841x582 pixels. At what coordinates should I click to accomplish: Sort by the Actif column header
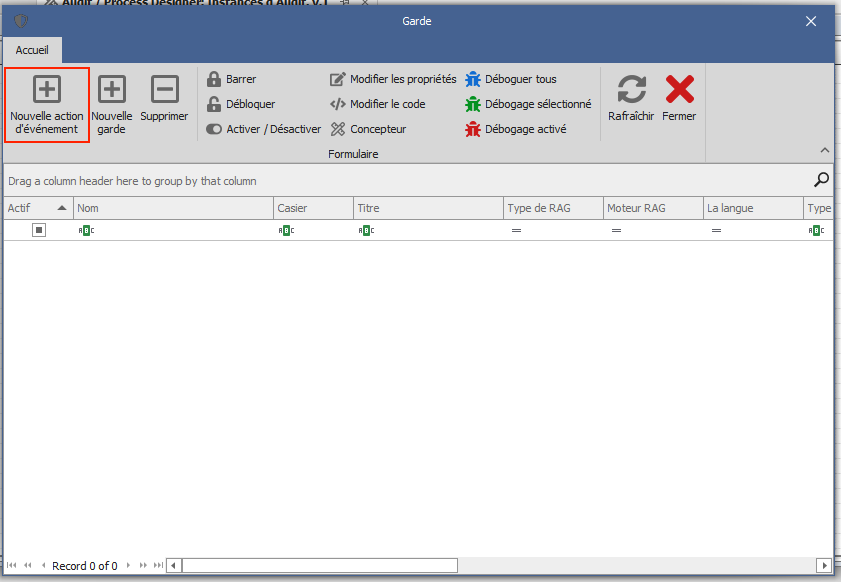[38, 208]
